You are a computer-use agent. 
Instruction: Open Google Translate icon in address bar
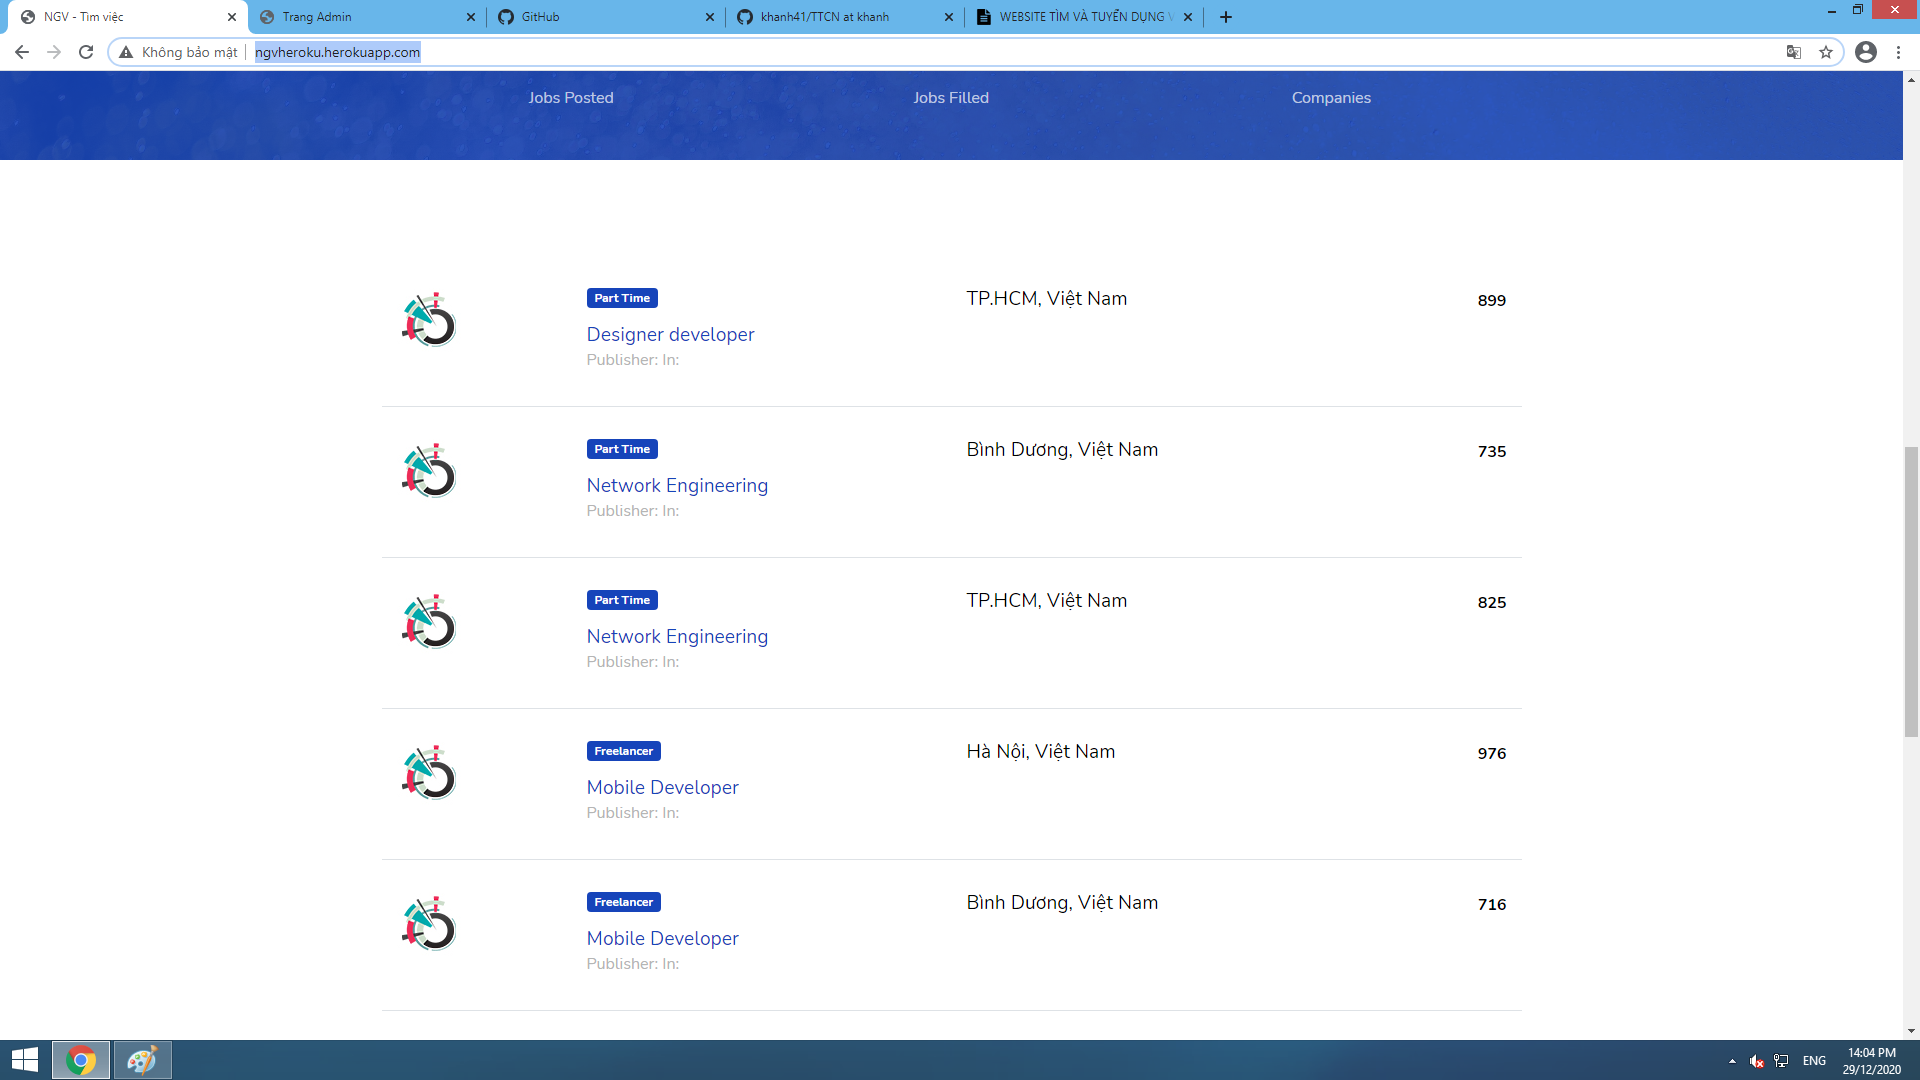1794,52
